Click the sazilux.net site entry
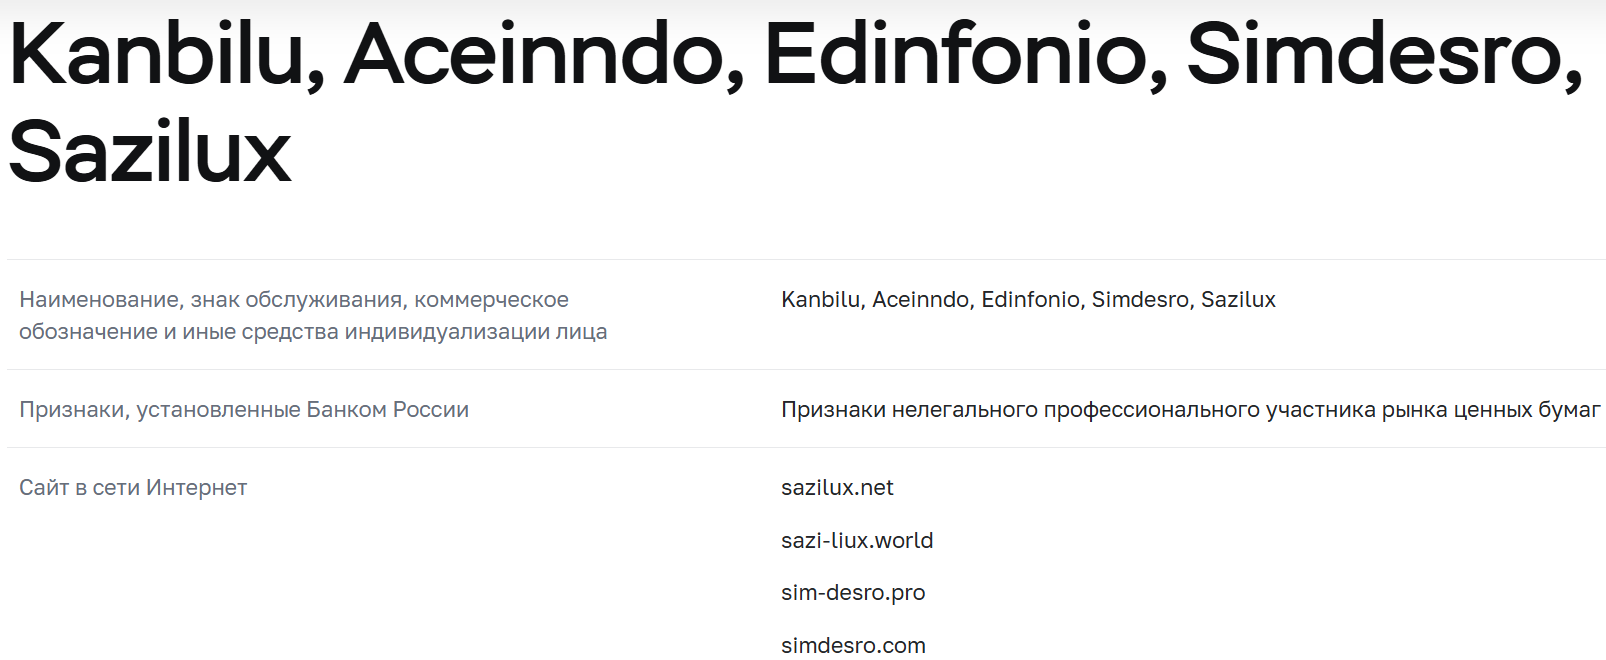Image resolution: width=1606 pixels, height=660 pixels. click(x=837, y=488)
